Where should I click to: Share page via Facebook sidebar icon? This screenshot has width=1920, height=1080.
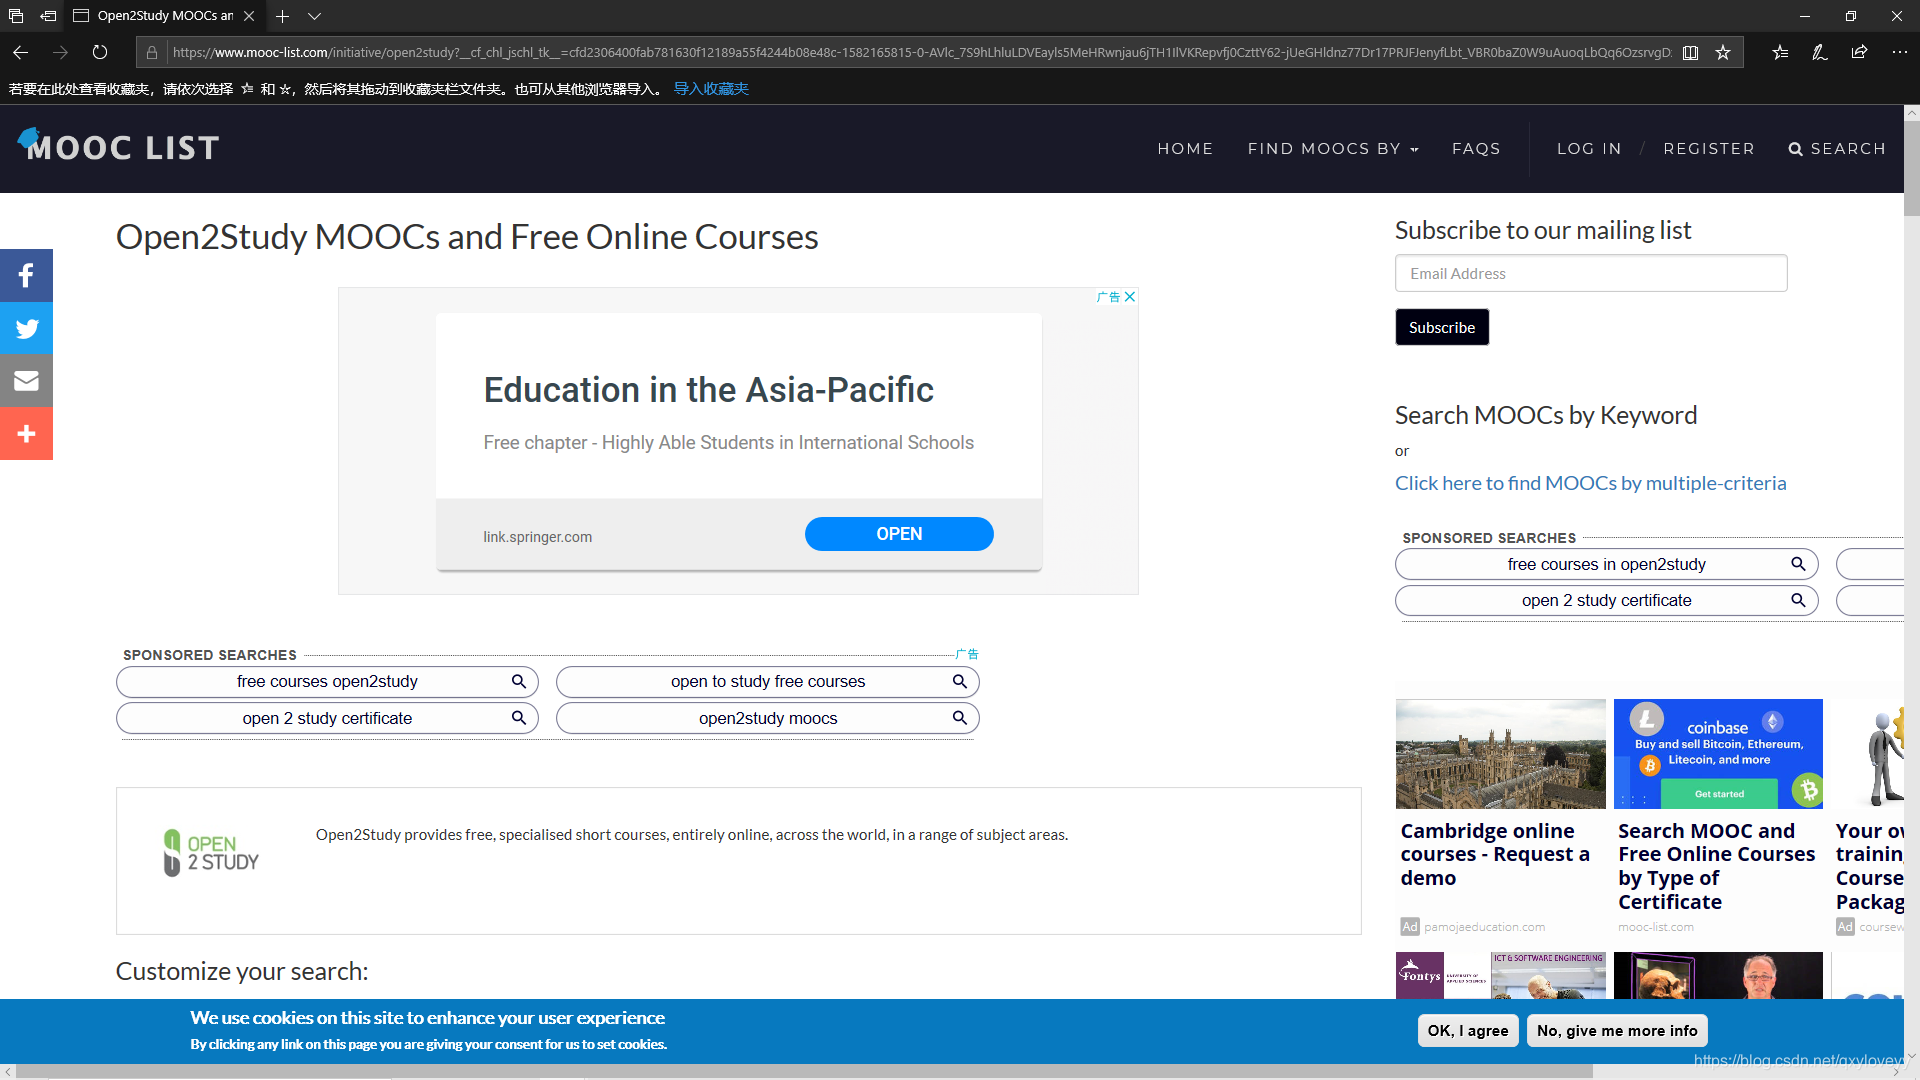(26, 275)
